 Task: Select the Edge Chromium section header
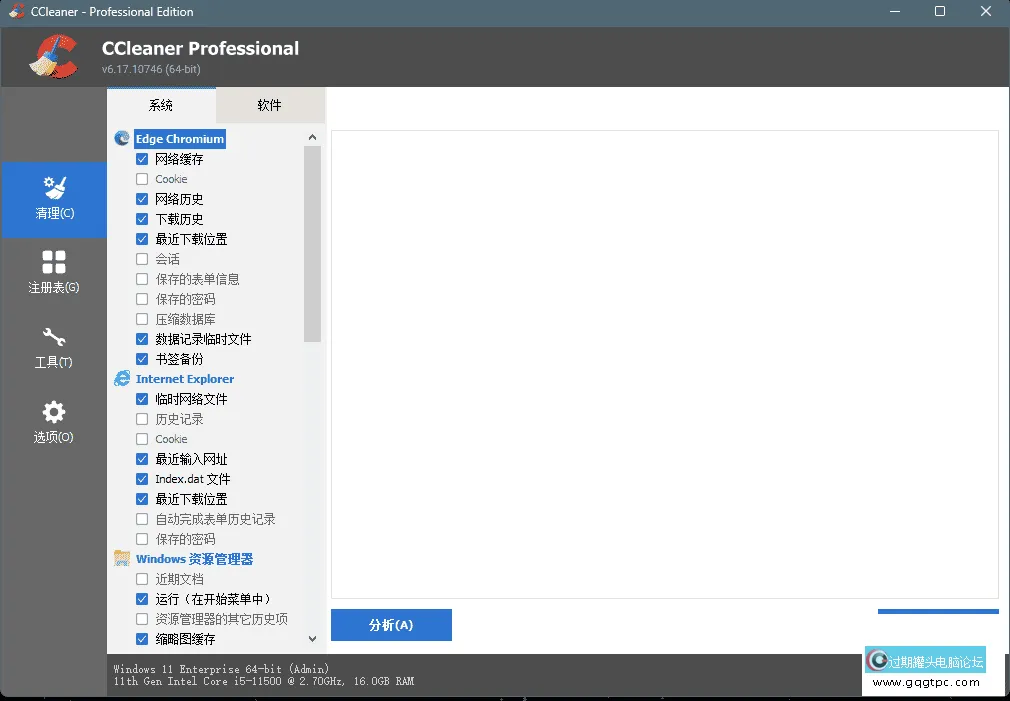tap(180, 139)
